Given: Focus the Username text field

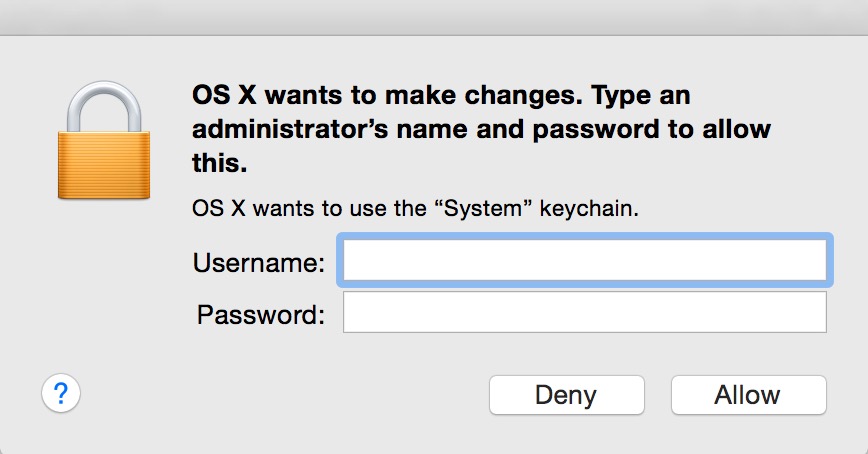Looking at the screenshot, I should [585, 260].
